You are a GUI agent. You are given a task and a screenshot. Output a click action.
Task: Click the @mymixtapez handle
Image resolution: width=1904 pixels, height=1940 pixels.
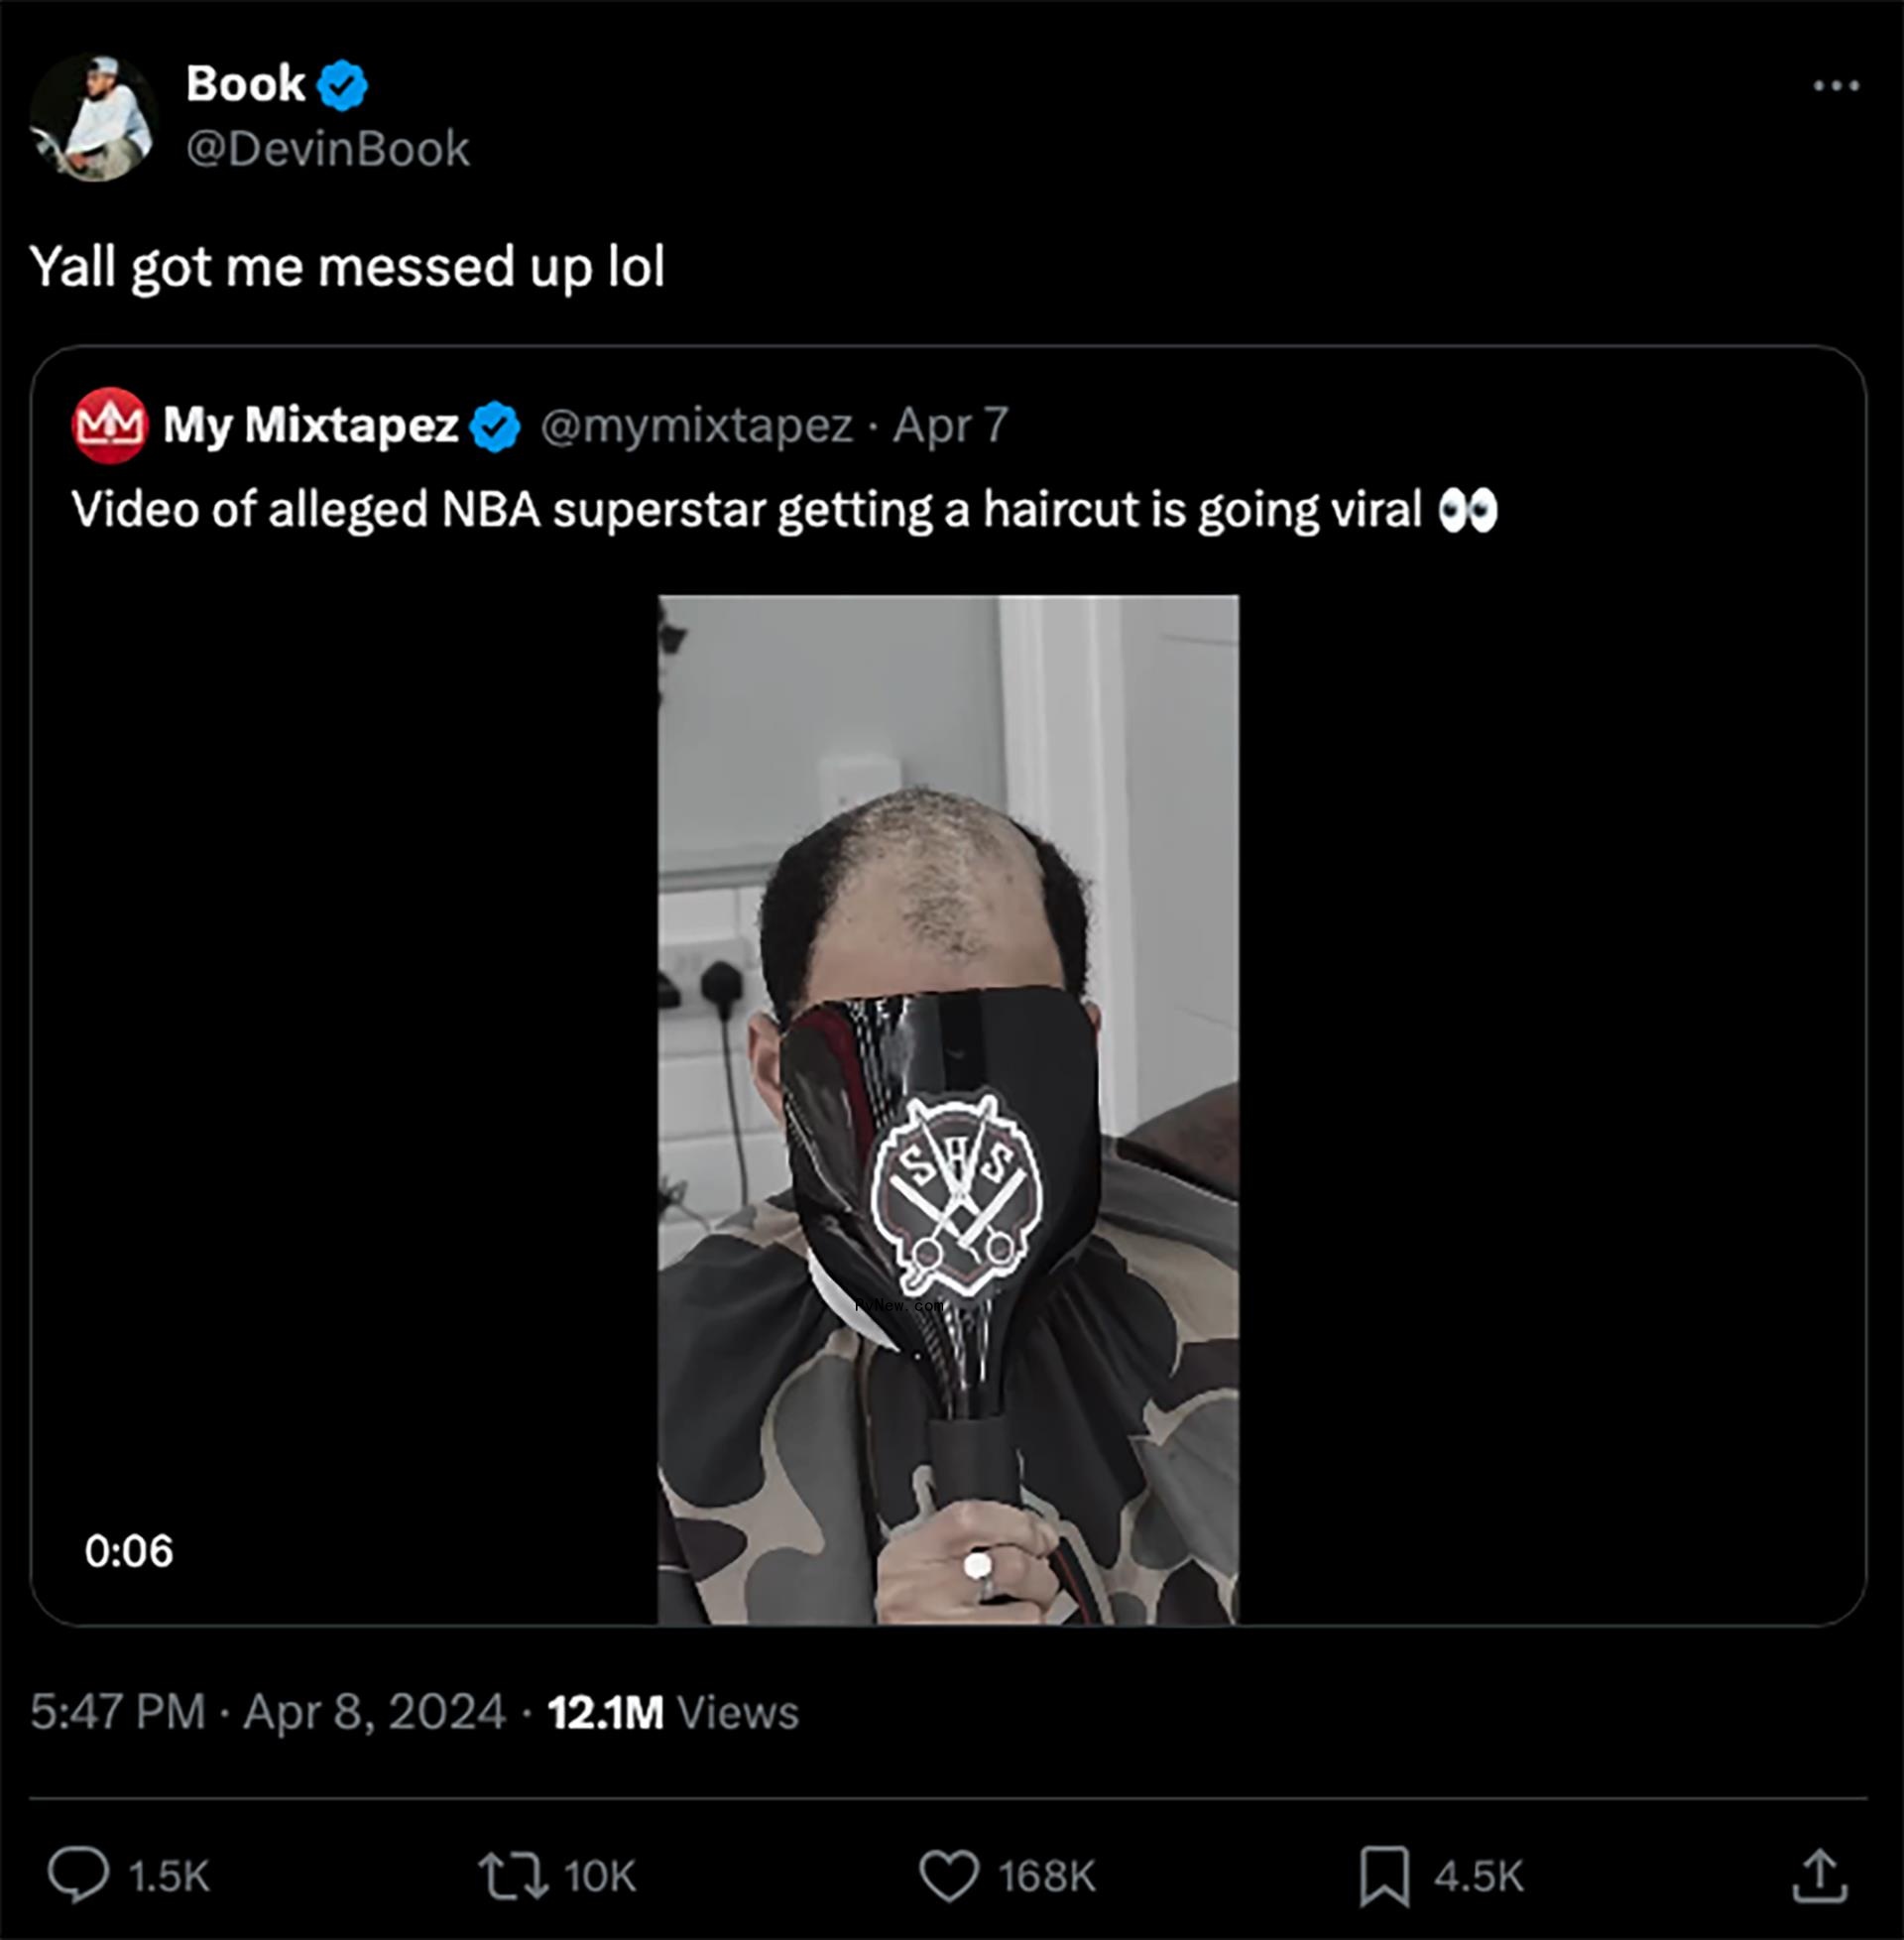point(696,426)
